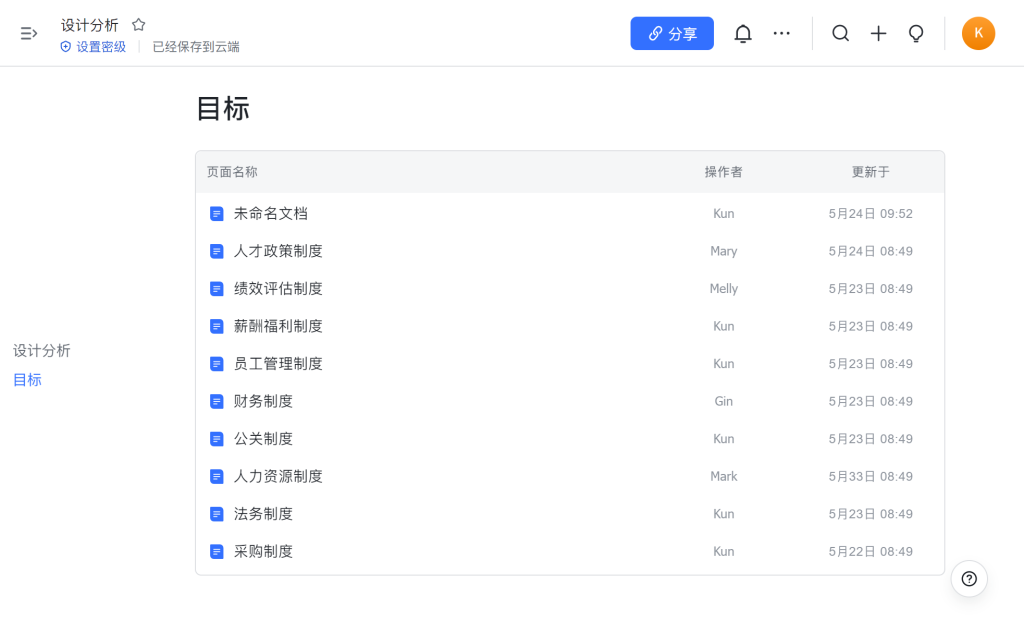Screen dimensions: 1024x633
Task: Select 目标 in the left outline
Action: pyautogui.click(x=27, y=380)
